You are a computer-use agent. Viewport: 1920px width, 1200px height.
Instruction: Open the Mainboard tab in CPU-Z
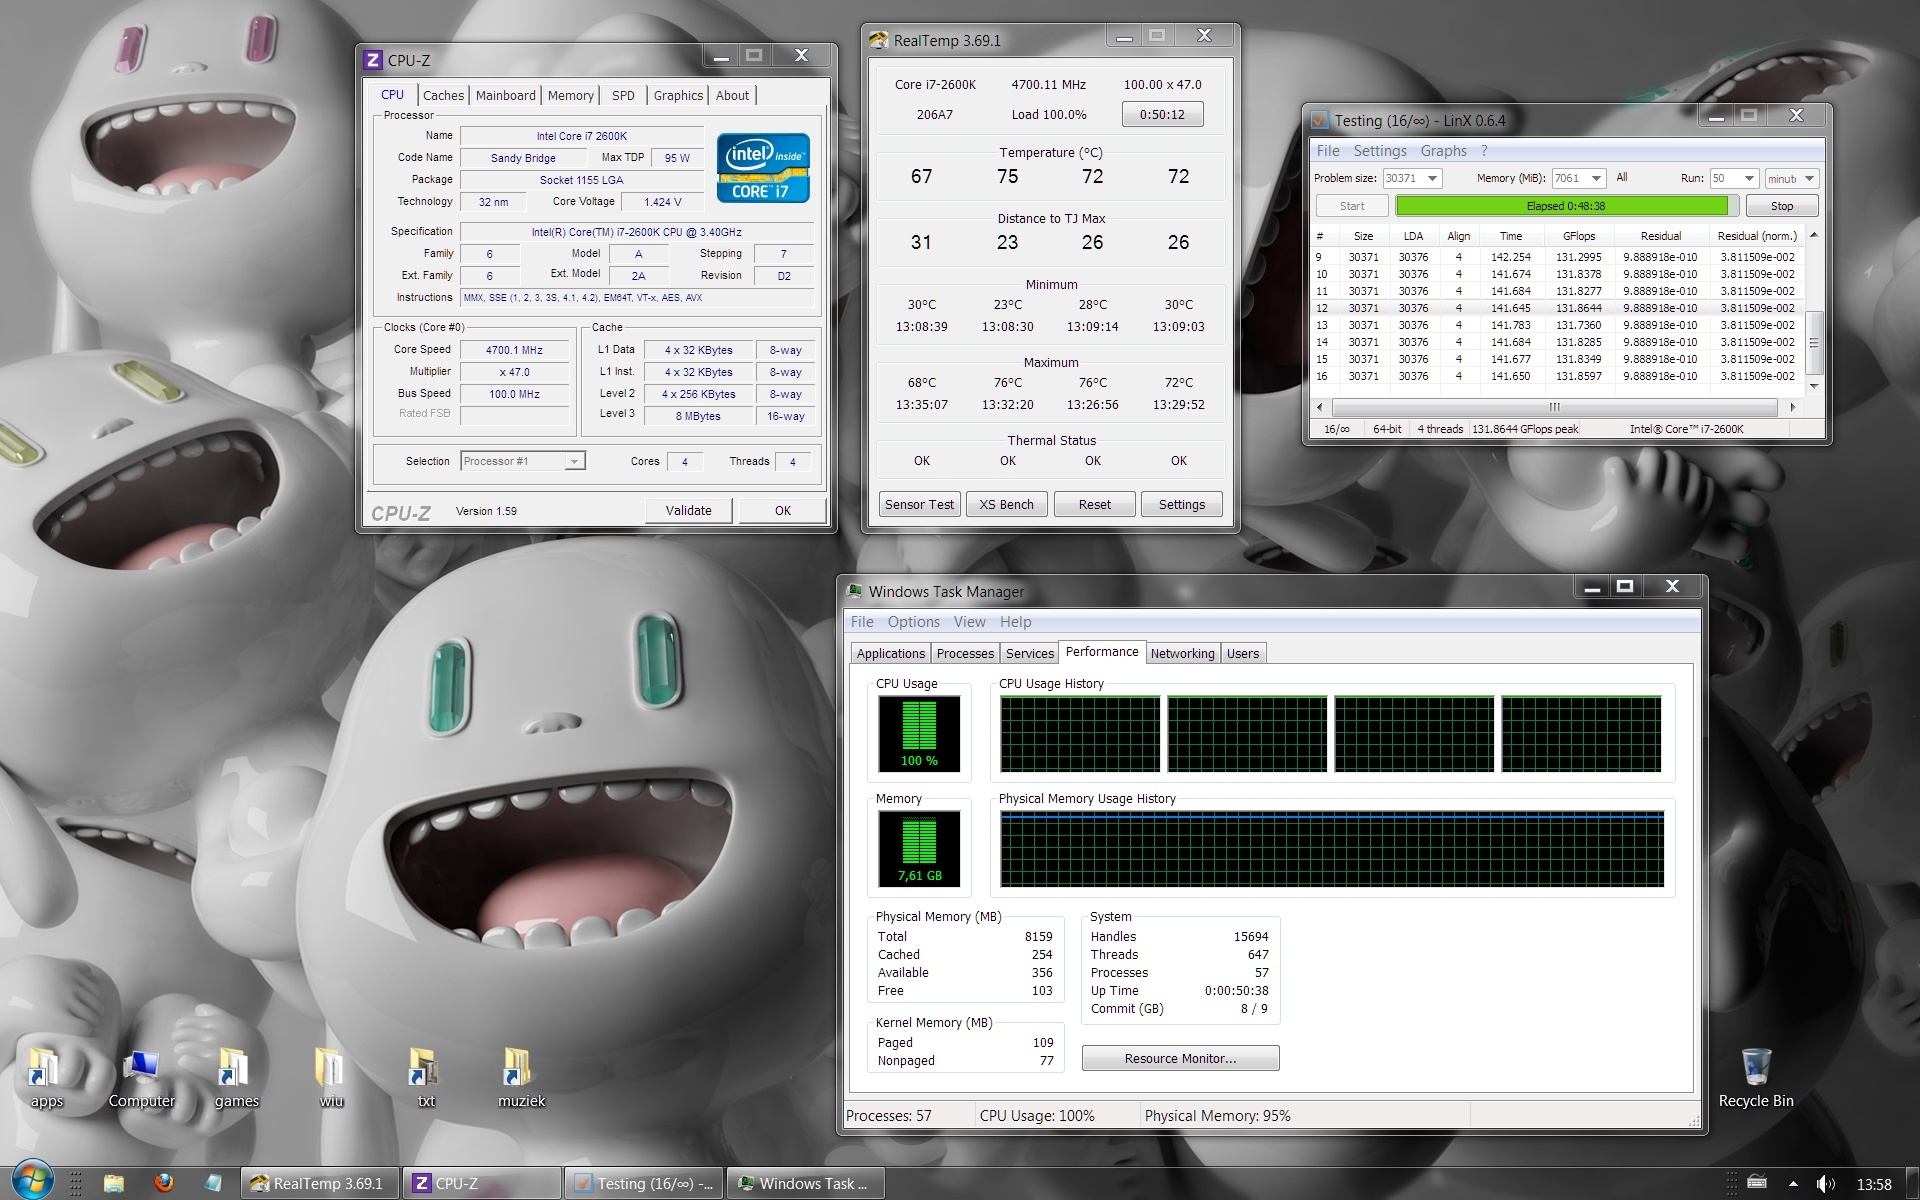[505, 95]
